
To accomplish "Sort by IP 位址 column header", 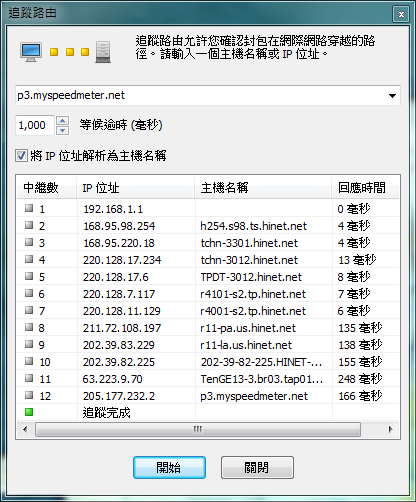I will (x=136, y=188).
